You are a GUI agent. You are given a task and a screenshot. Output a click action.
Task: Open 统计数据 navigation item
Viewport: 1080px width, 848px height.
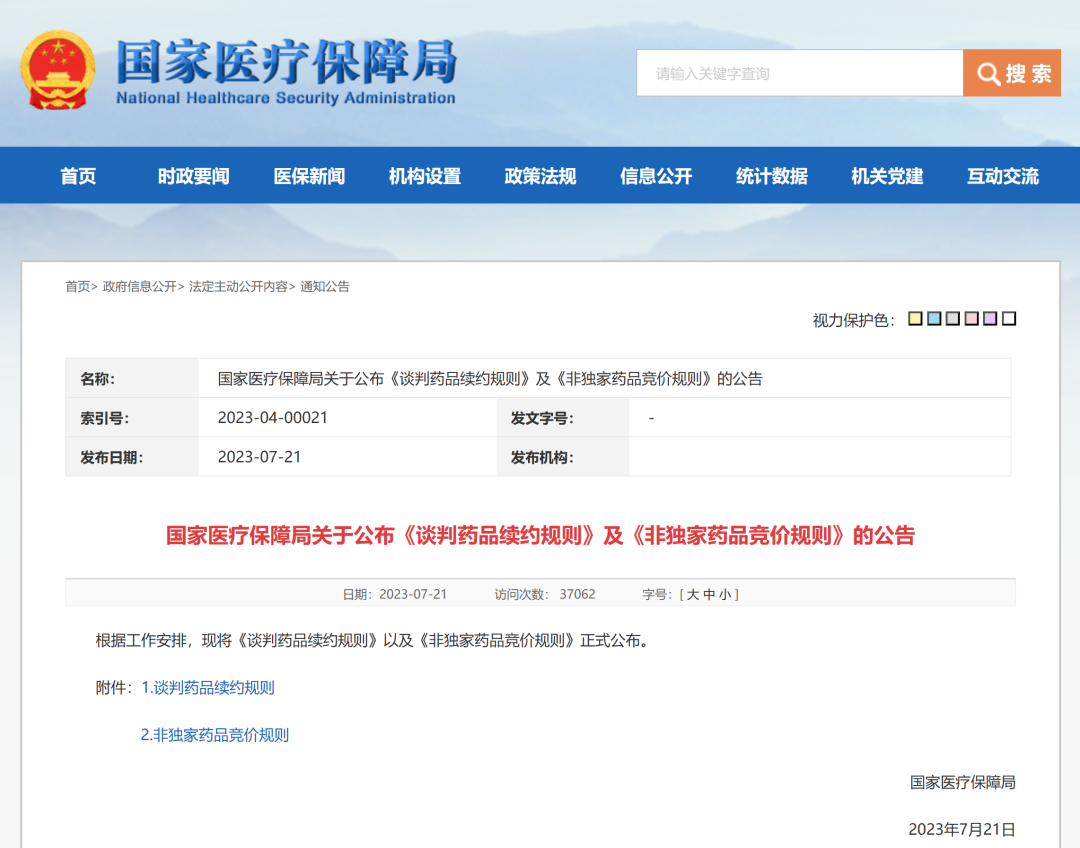coord(772,176)
